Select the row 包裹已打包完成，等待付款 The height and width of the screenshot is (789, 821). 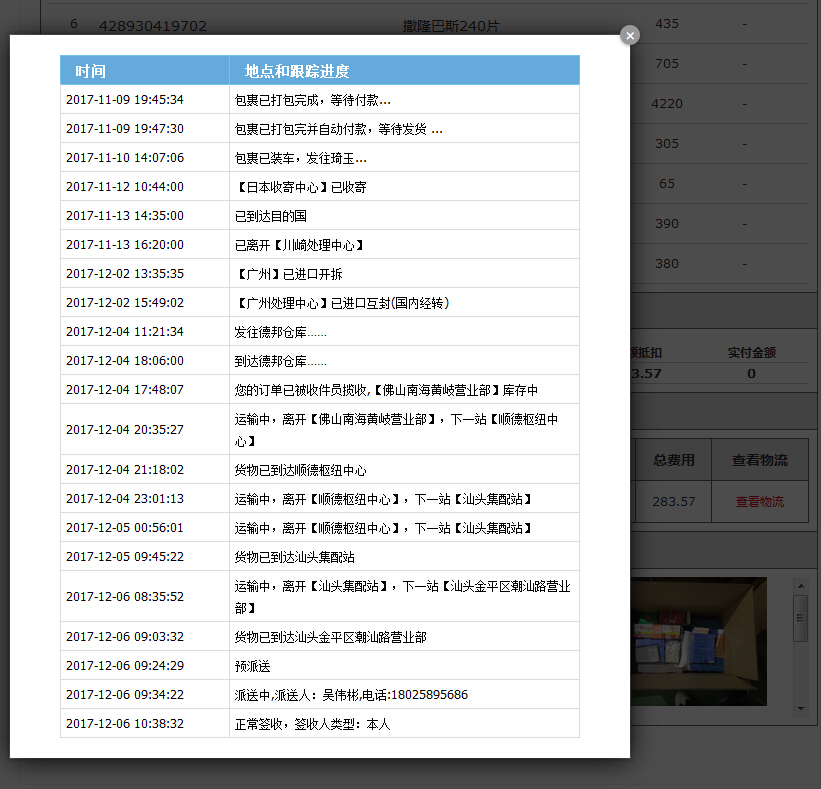[404, 99]
